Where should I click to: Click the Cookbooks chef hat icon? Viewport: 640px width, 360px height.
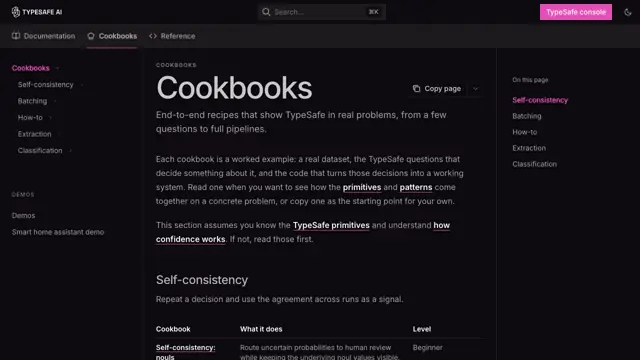click(91, 36)
